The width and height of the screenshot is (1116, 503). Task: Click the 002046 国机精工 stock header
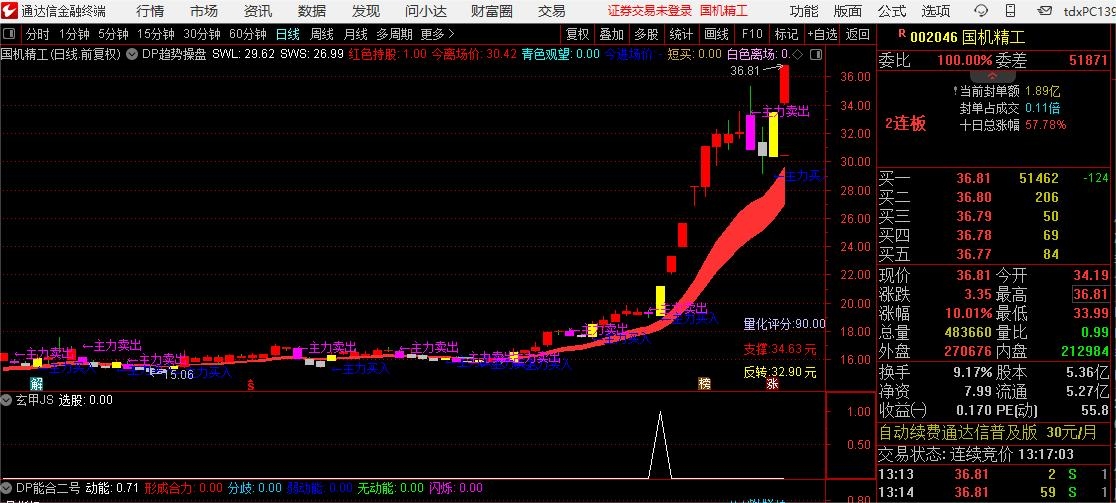coord(970,37)
